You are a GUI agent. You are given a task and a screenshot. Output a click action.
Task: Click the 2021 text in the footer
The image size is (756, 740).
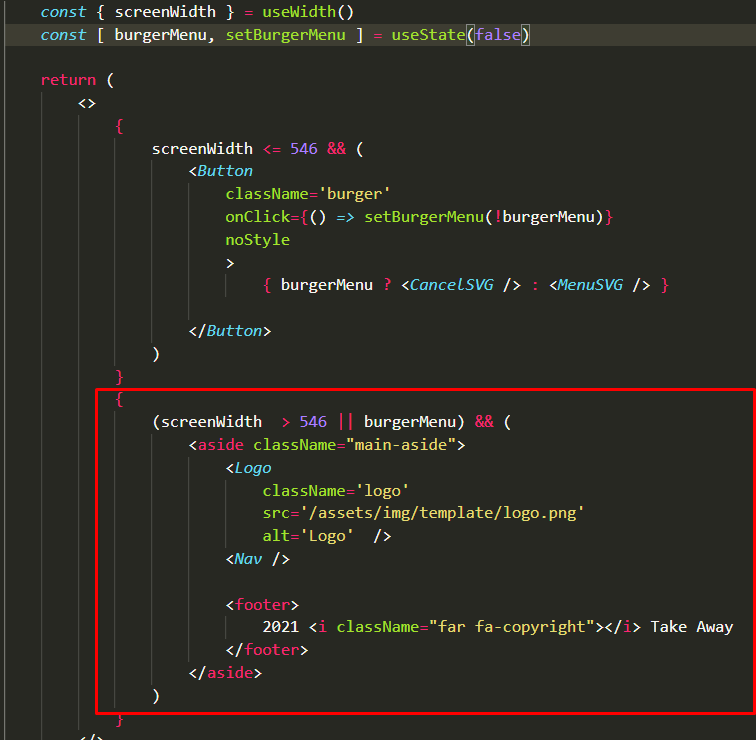pyautogui.click(x=281, y=627)
